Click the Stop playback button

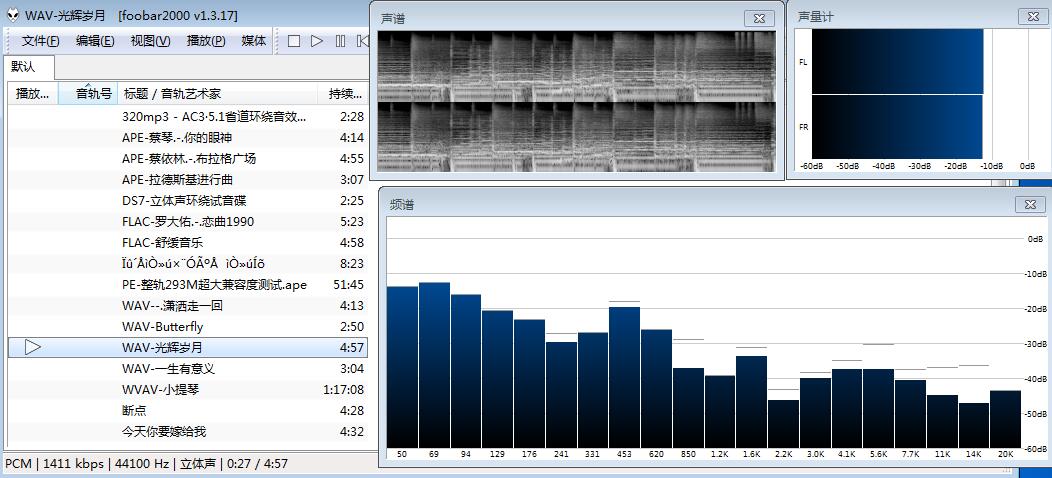[x=294, y=41]
